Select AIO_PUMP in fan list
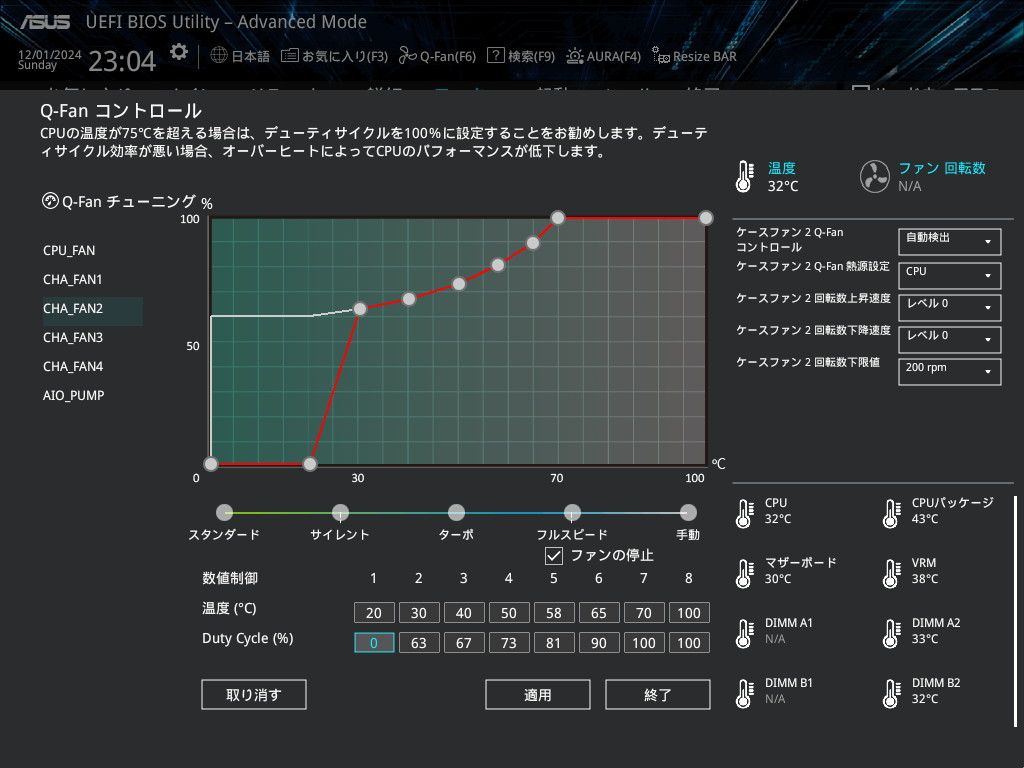 click(73, 395)
